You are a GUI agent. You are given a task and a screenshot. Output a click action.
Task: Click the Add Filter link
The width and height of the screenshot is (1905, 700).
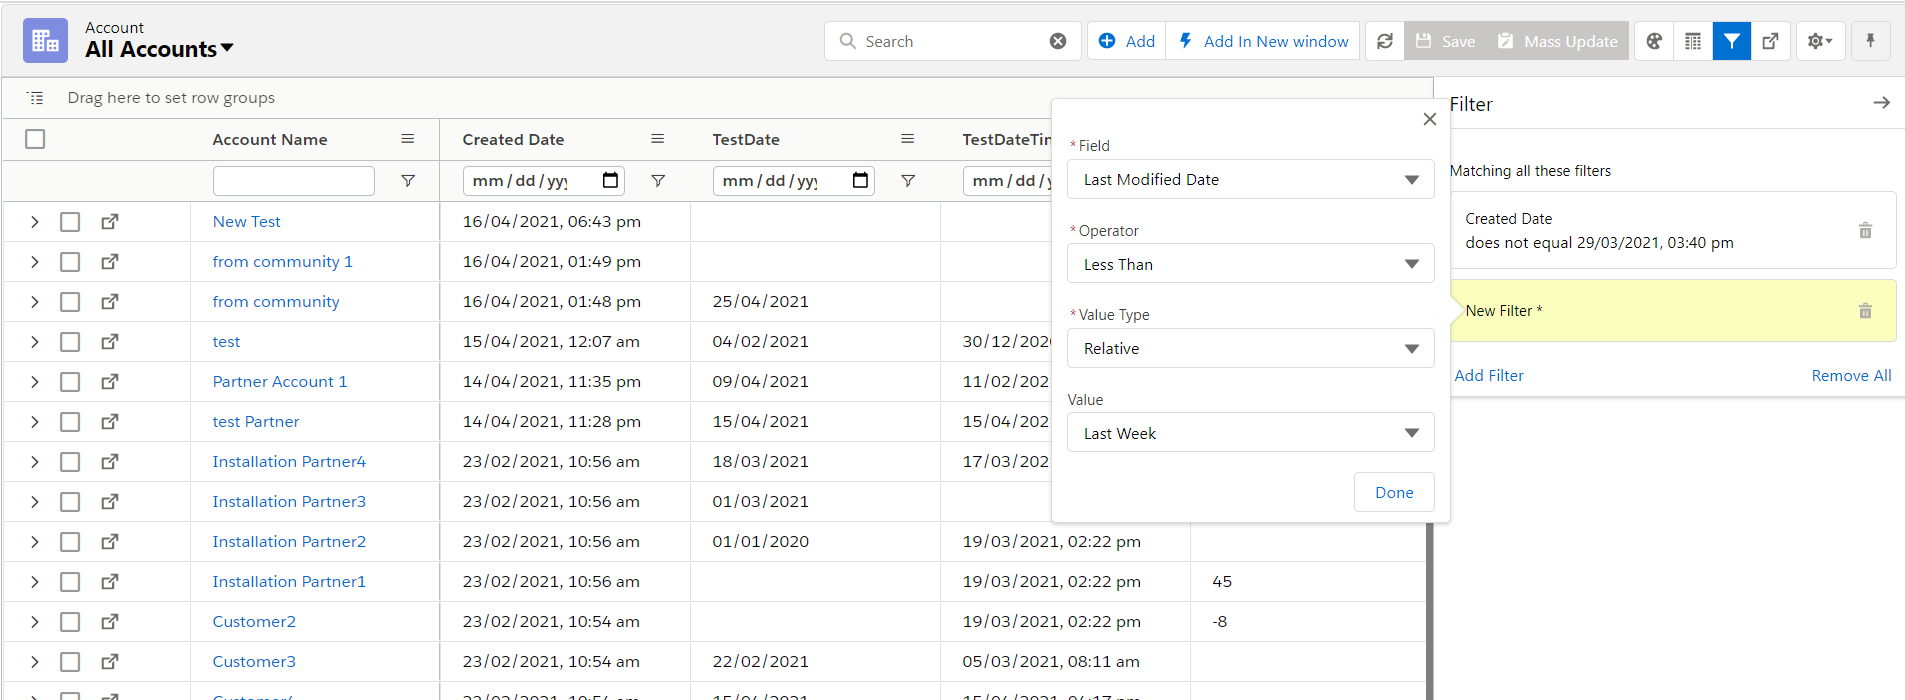1489,375
